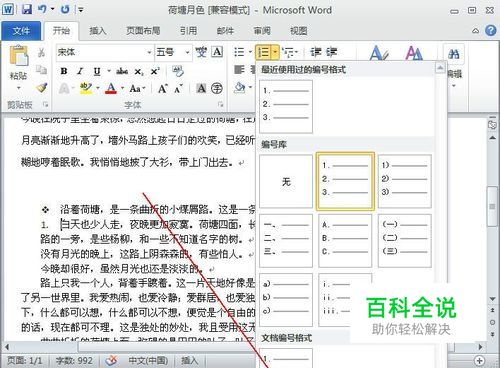Select the a) b) c) numbering format
500x368 pixels.
pos(286,300)
